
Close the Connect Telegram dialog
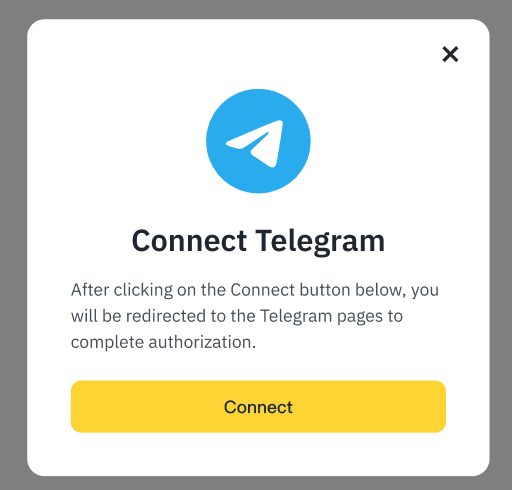pyautogui.click(x=450, y=54)
